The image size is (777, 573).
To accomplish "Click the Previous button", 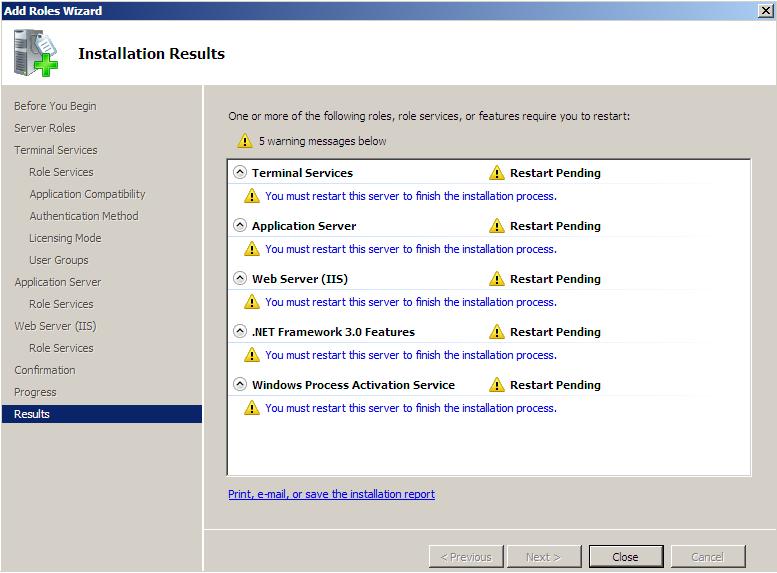I will point(466,557).
